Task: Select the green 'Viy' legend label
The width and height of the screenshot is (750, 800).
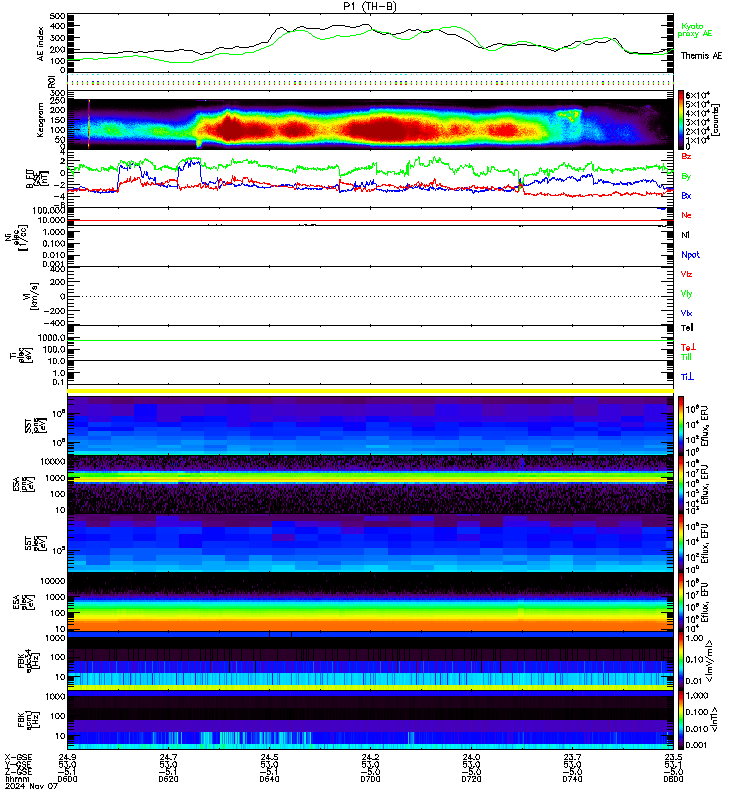Action: [686, 294]
